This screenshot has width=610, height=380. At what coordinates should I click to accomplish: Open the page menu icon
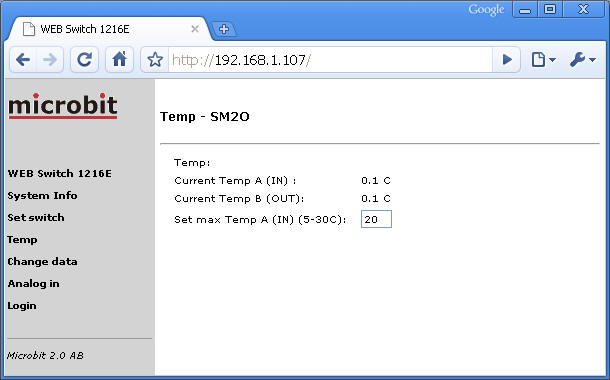coord(543,60)
